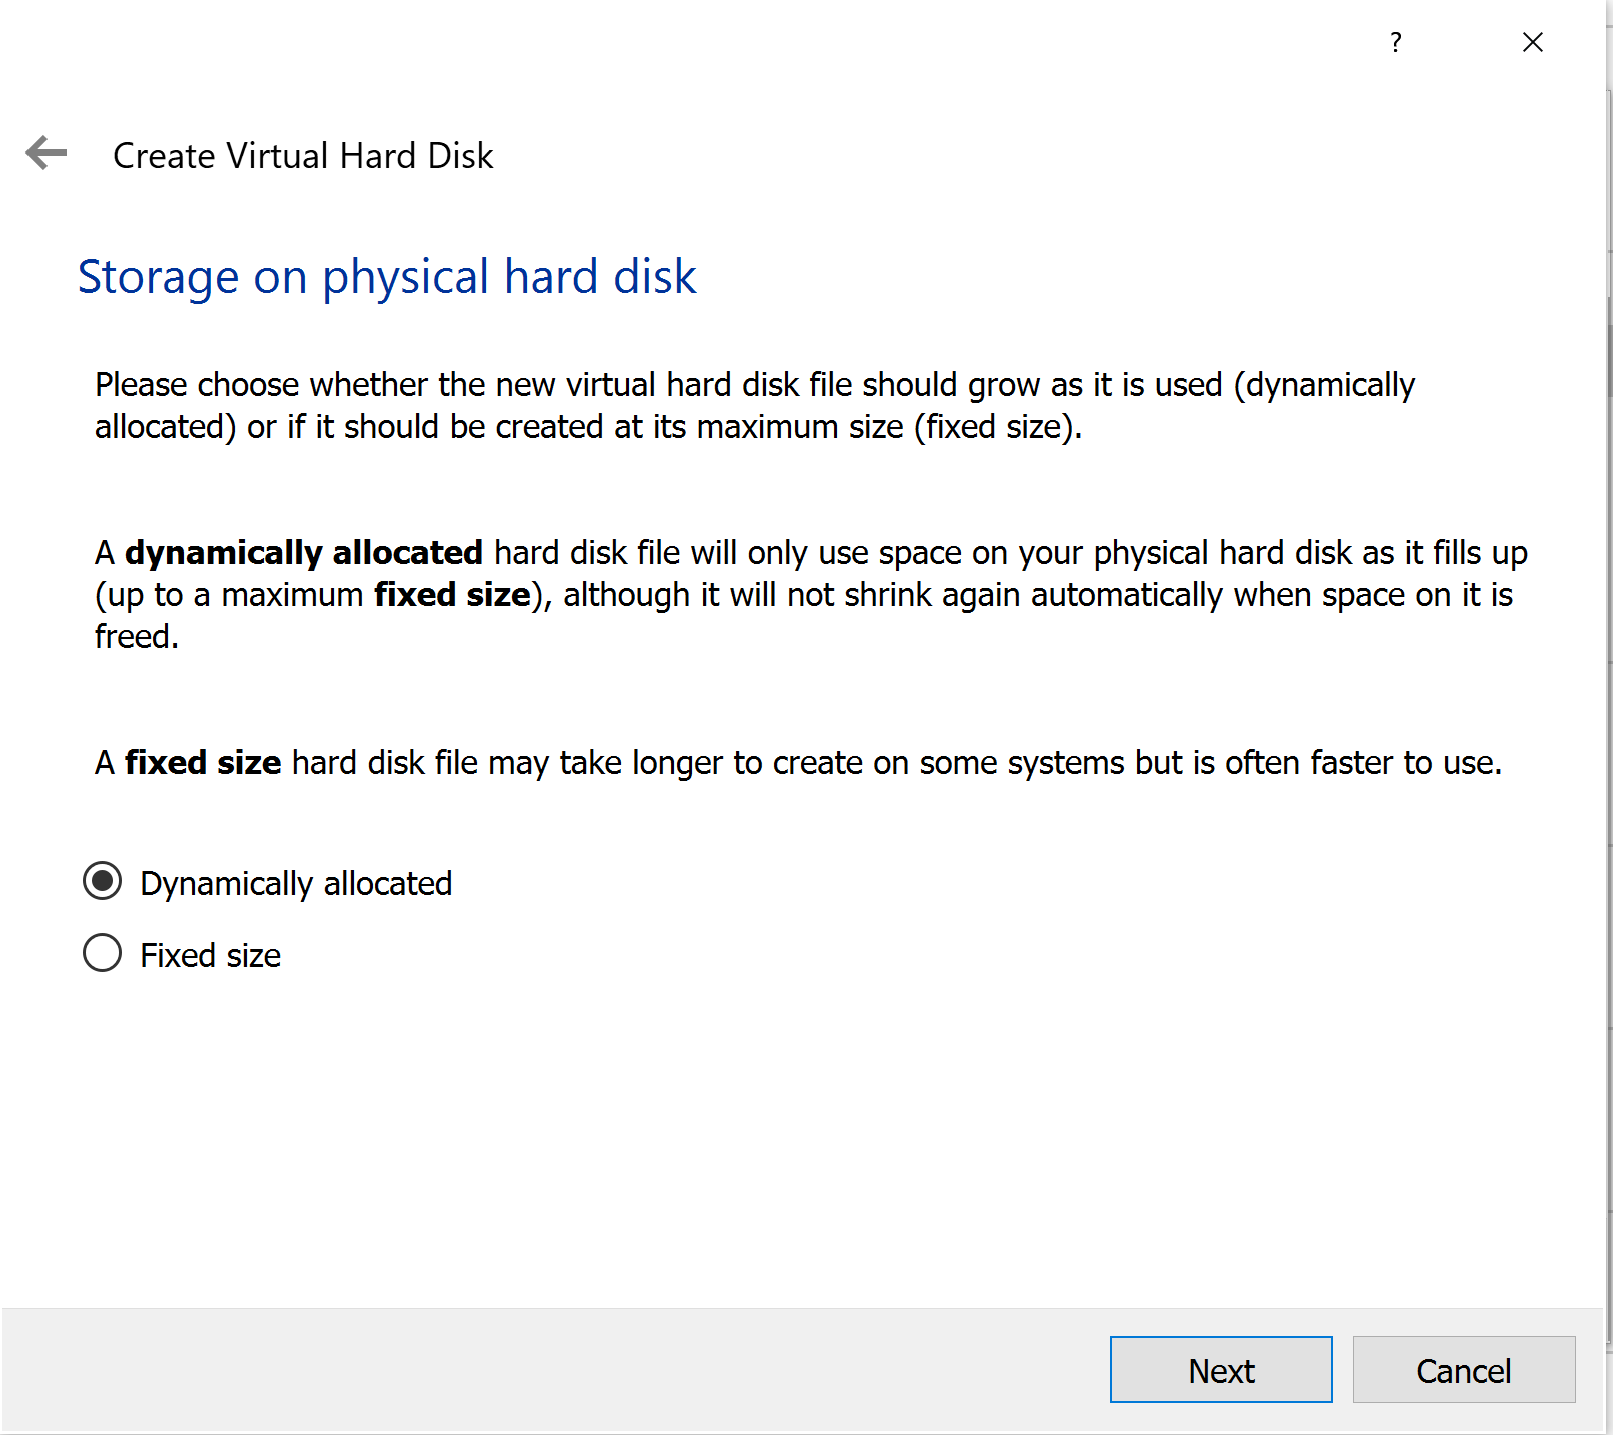Open help with the question mark icon
The height and width of the screenshot is (1435, 1613).
(1395, 42)
